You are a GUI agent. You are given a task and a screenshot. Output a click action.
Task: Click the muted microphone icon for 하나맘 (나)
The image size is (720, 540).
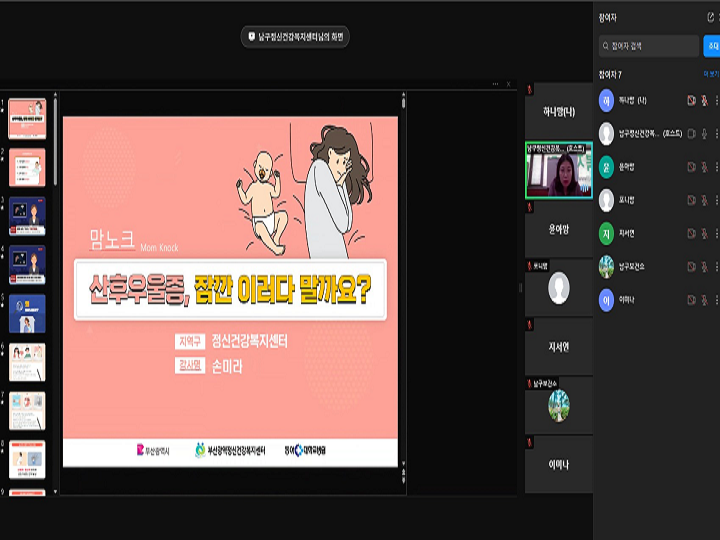coord(704,100)
